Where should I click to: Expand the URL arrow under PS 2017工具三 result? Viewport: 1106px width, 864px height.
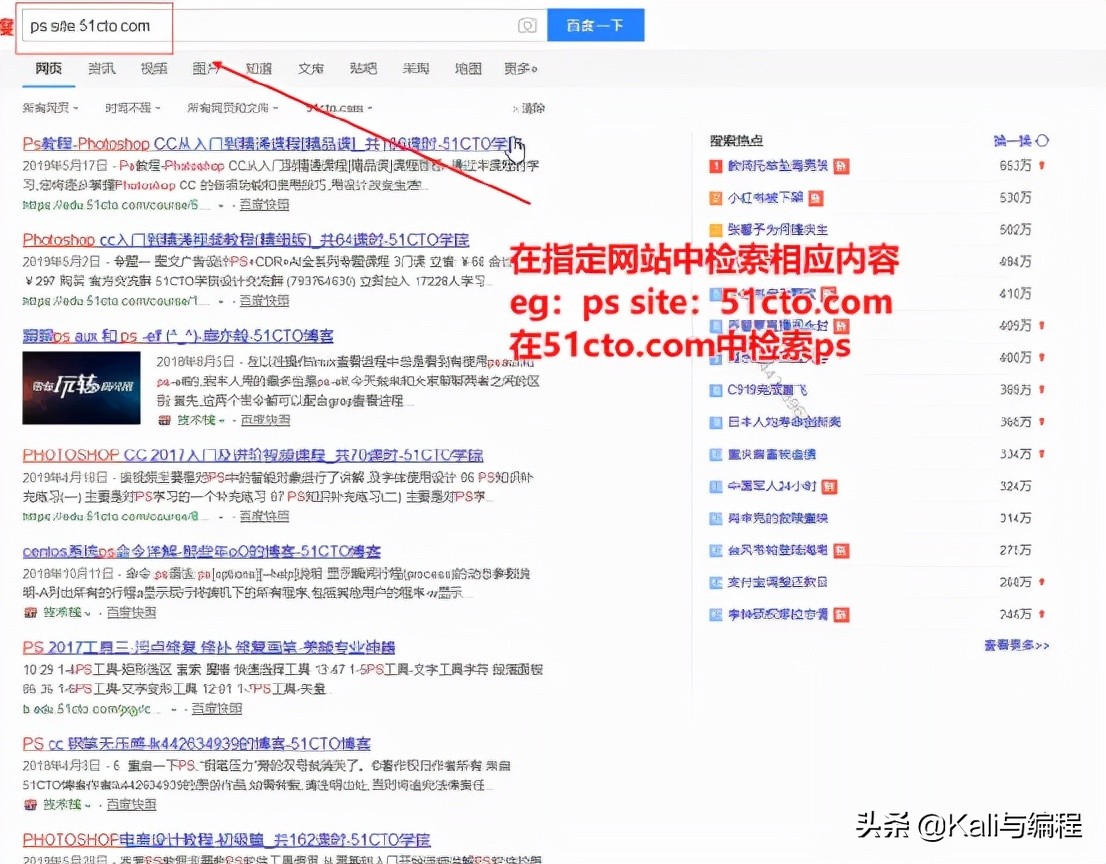pos(173,709)
